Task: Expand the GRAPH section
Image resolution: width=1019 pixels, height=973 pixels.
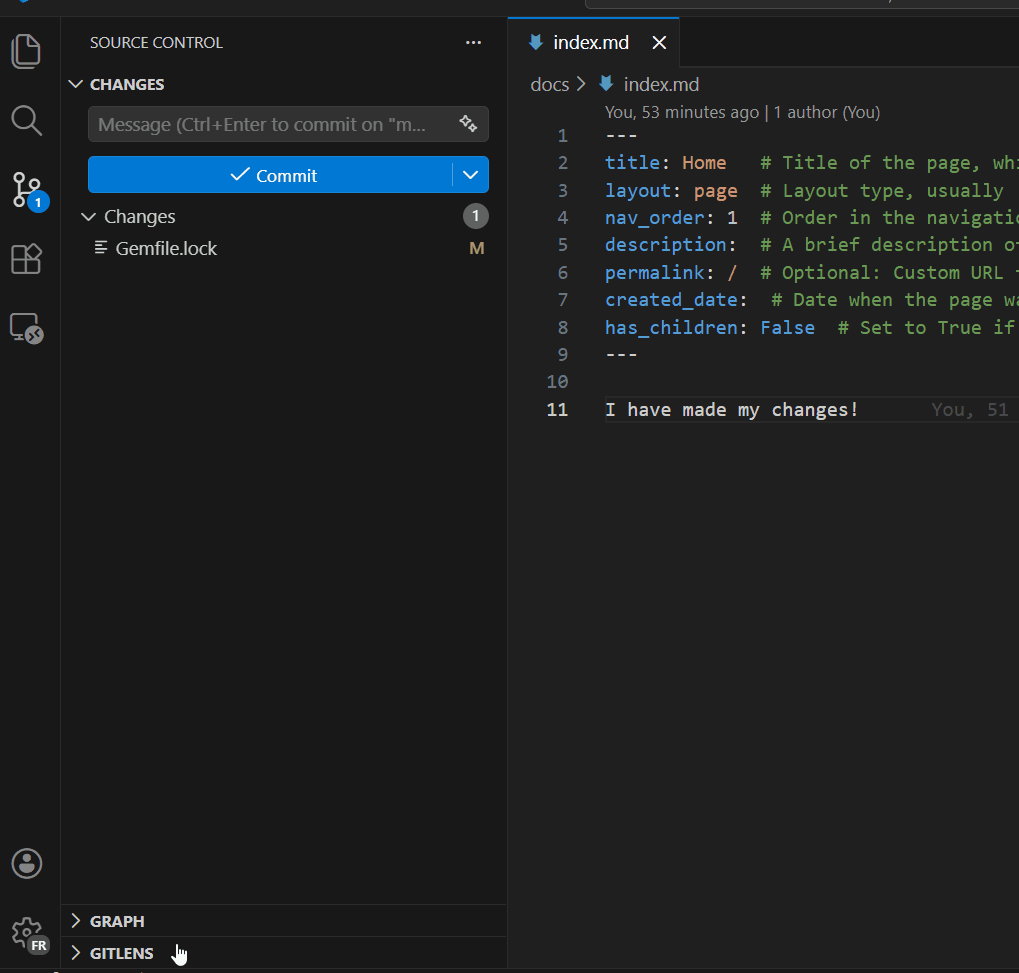Action: point(116,921)
